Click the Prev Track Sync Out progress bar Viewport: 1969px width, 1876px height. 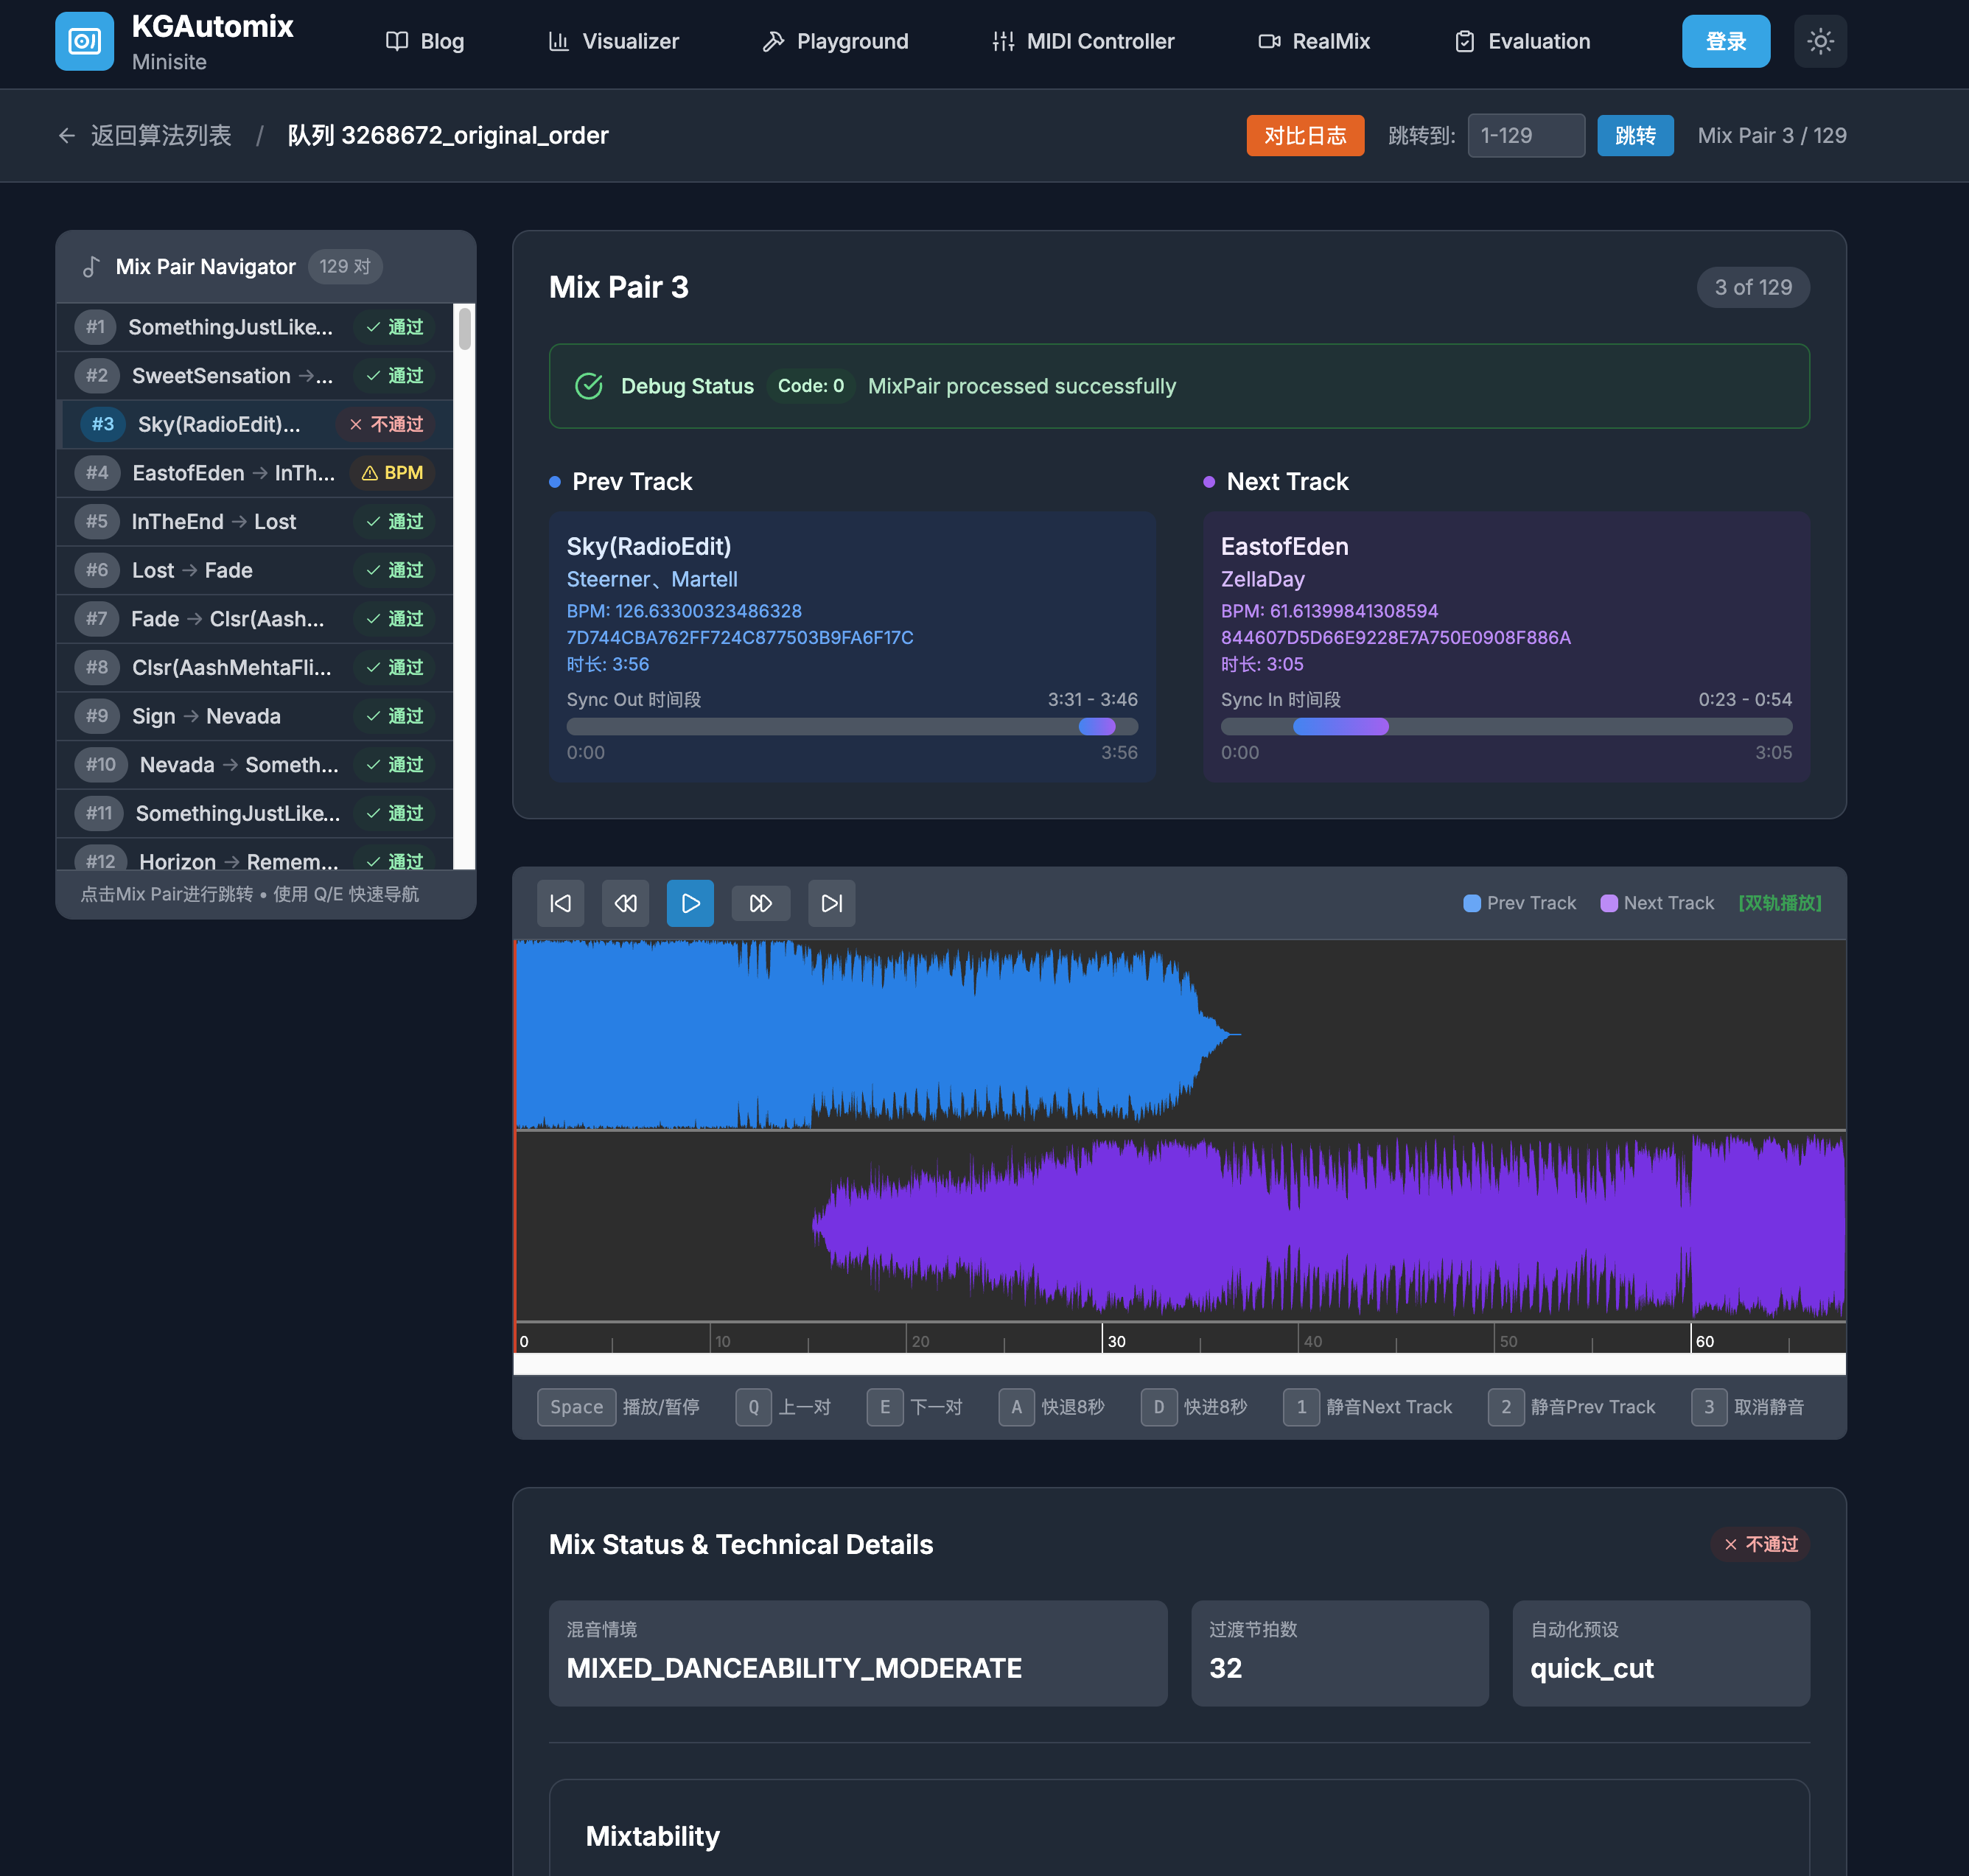click(852, 727)
